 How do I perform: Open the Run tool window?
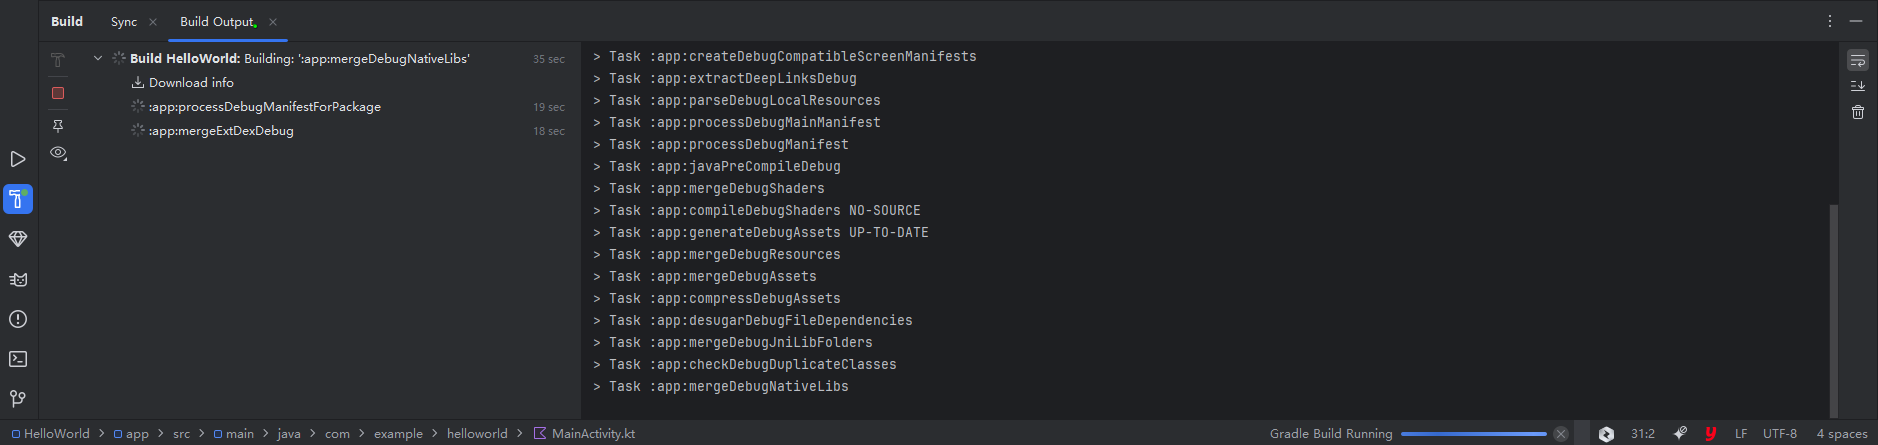point(18,159)
